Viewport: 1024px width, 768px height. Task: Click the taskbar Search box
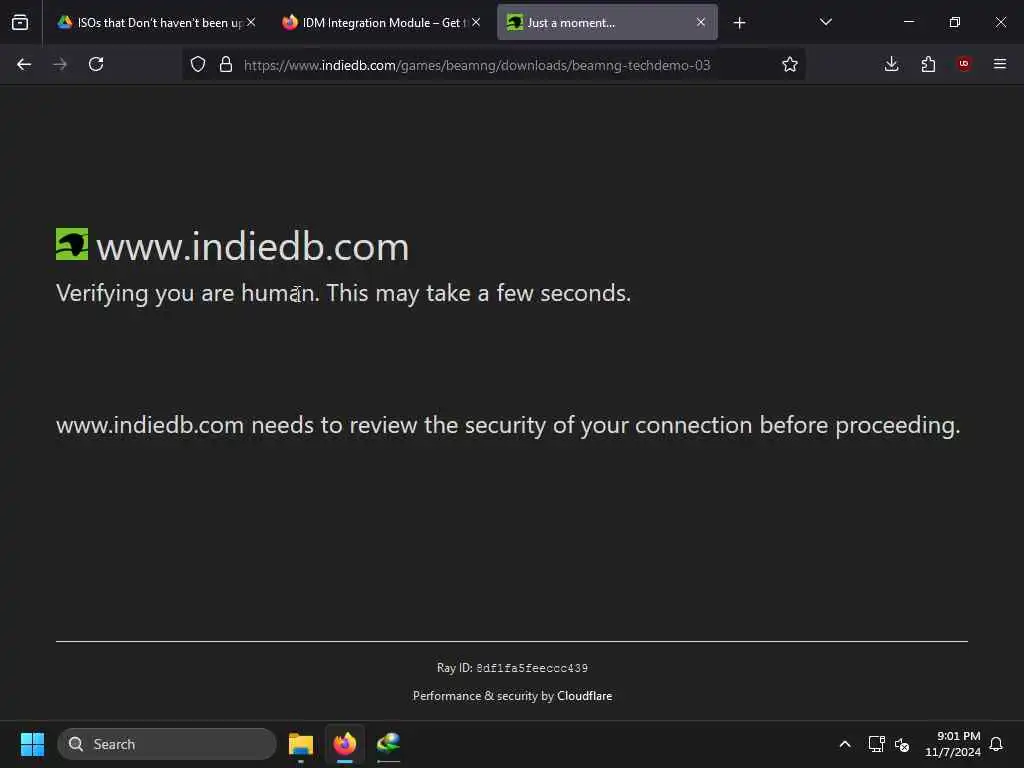(167, 744)
